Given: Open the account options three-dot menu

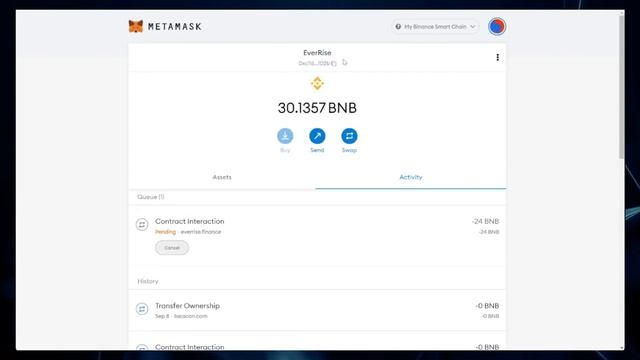Looking at the screenshot, I should (x=497, y=57).
